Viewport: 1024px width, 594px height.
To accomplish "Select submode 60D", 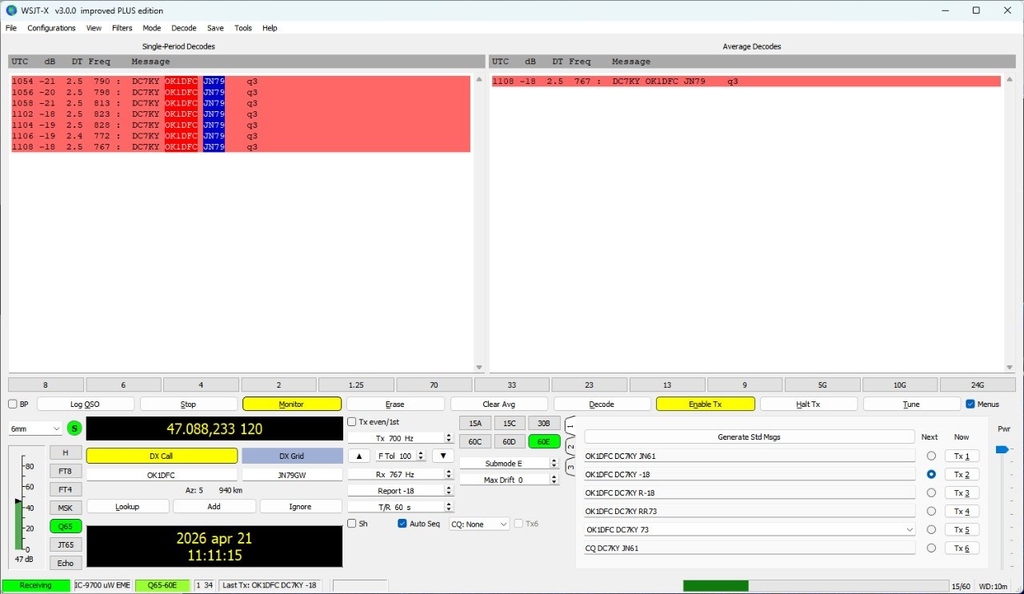I will [x=509, y=441].
